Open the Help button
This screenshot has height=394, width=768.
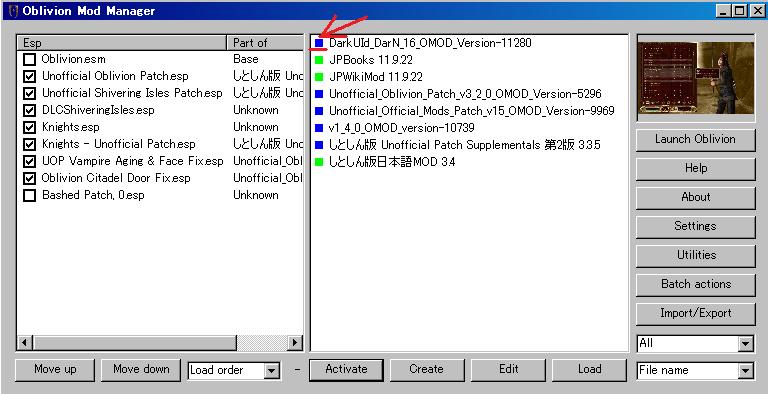point(696,169)
